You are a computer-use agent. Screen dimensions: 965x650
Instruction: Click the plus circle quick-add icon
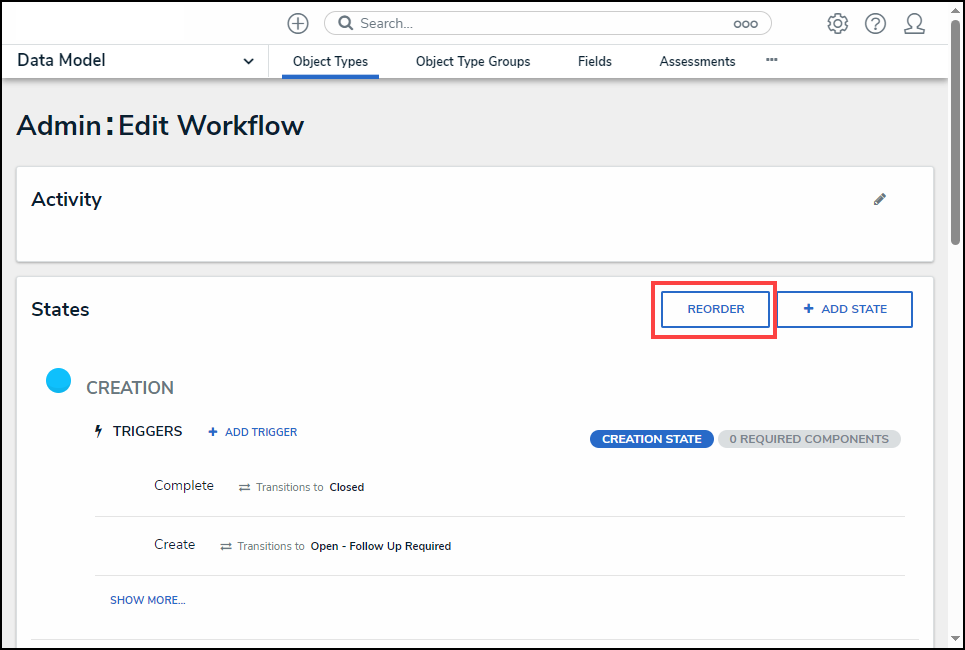pos(298,23)
